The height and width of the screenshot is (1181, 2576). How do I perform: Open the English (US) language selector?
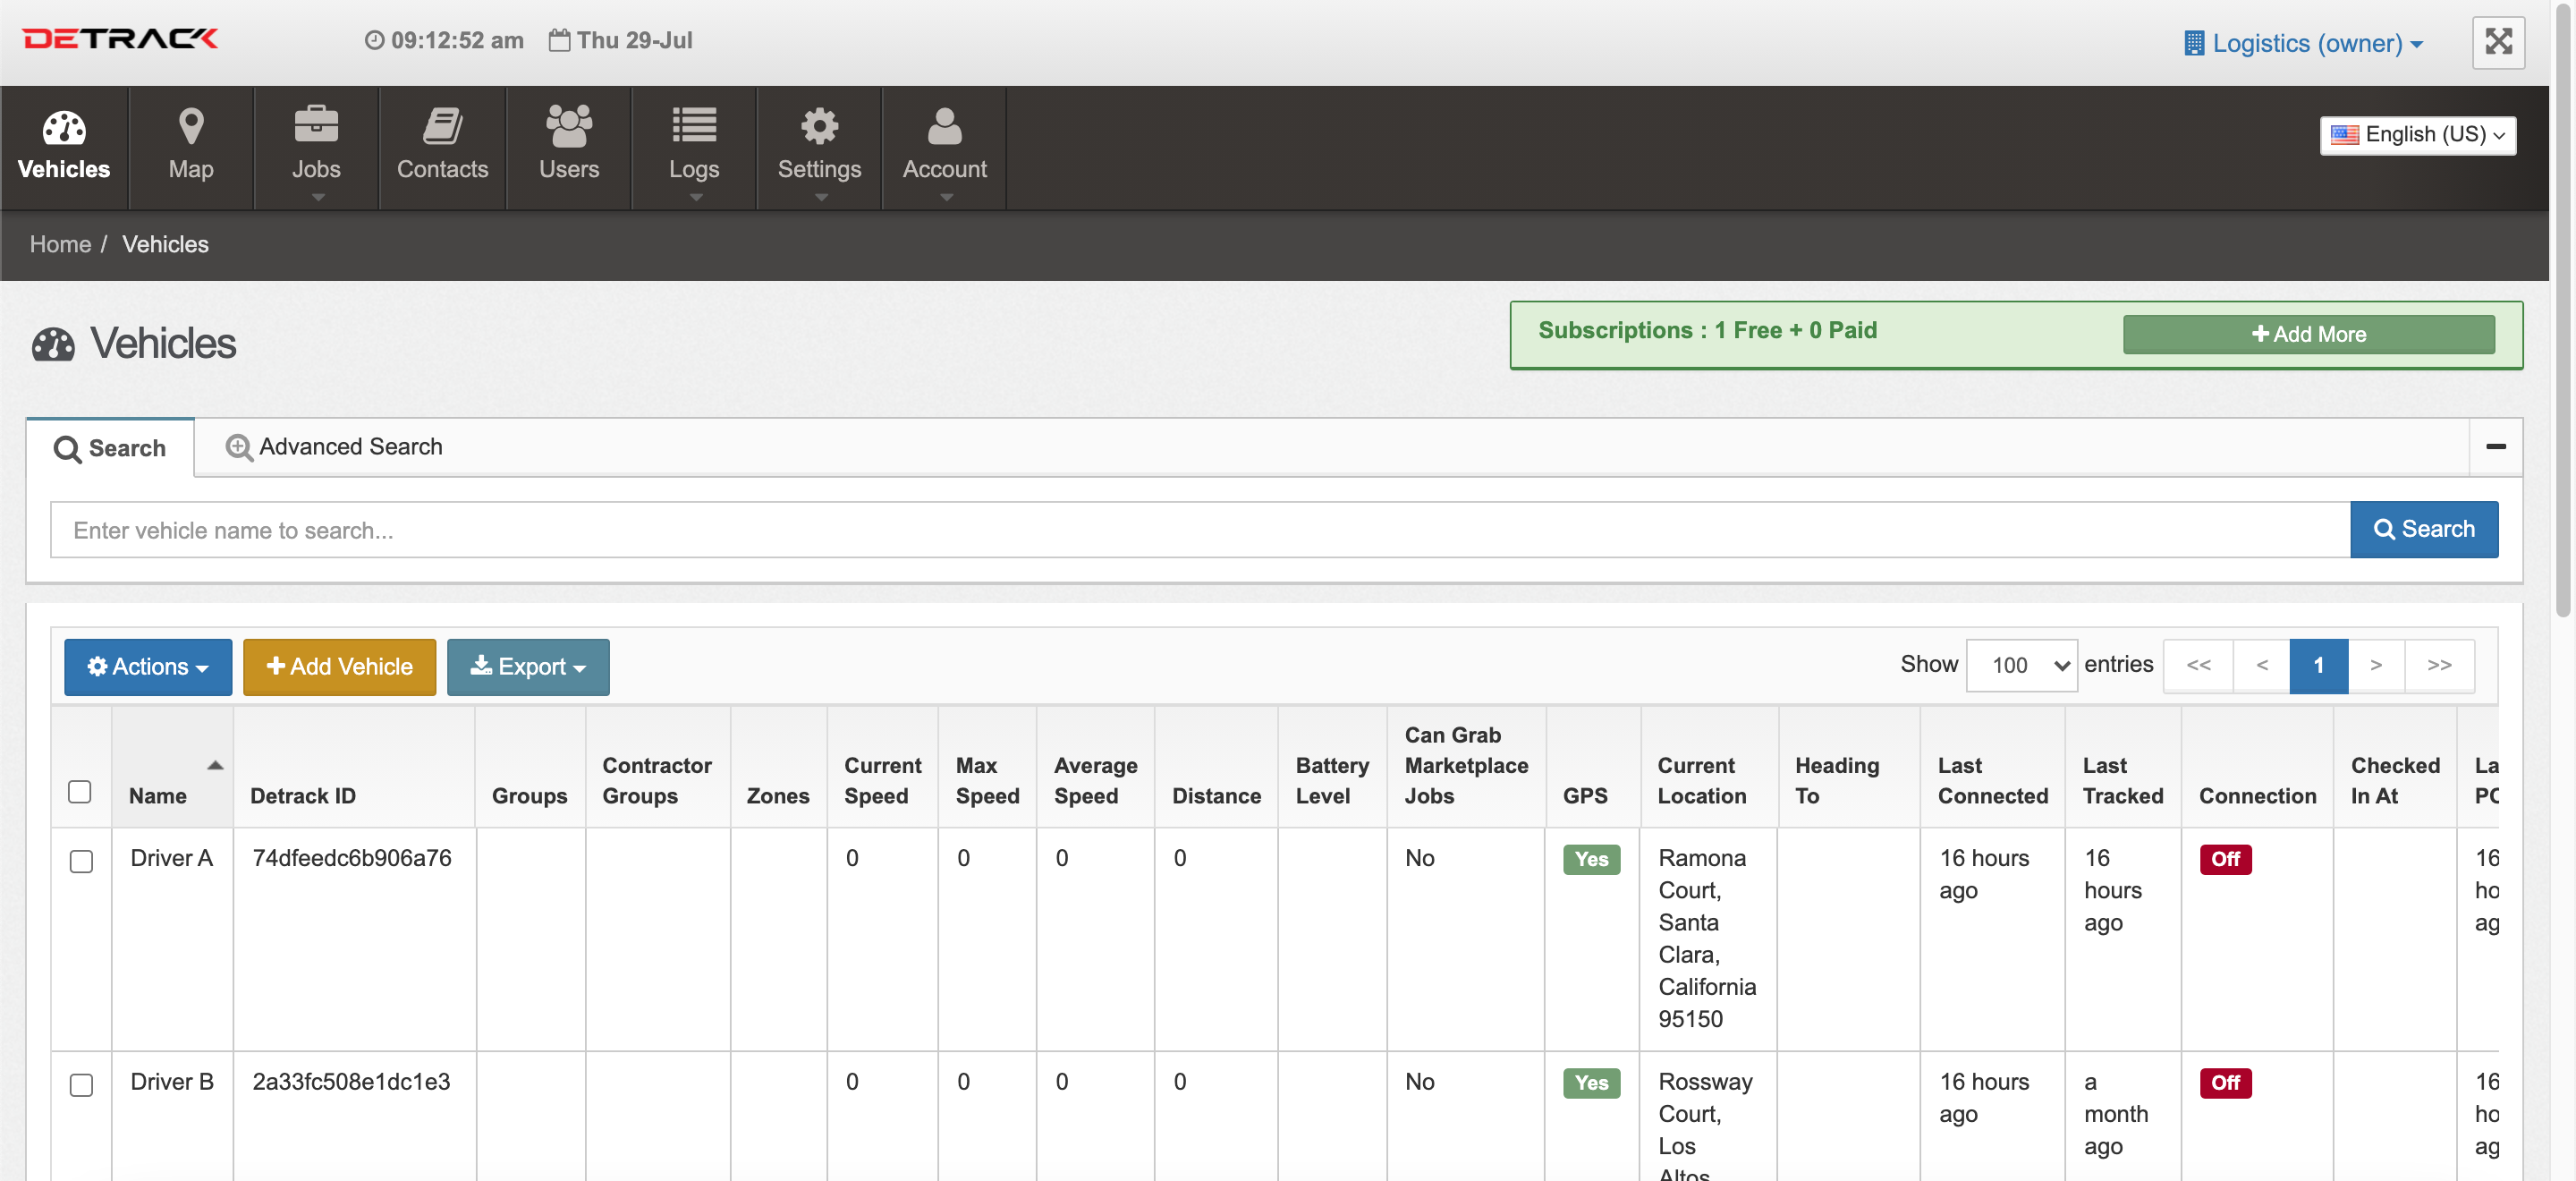(2416, 135)
